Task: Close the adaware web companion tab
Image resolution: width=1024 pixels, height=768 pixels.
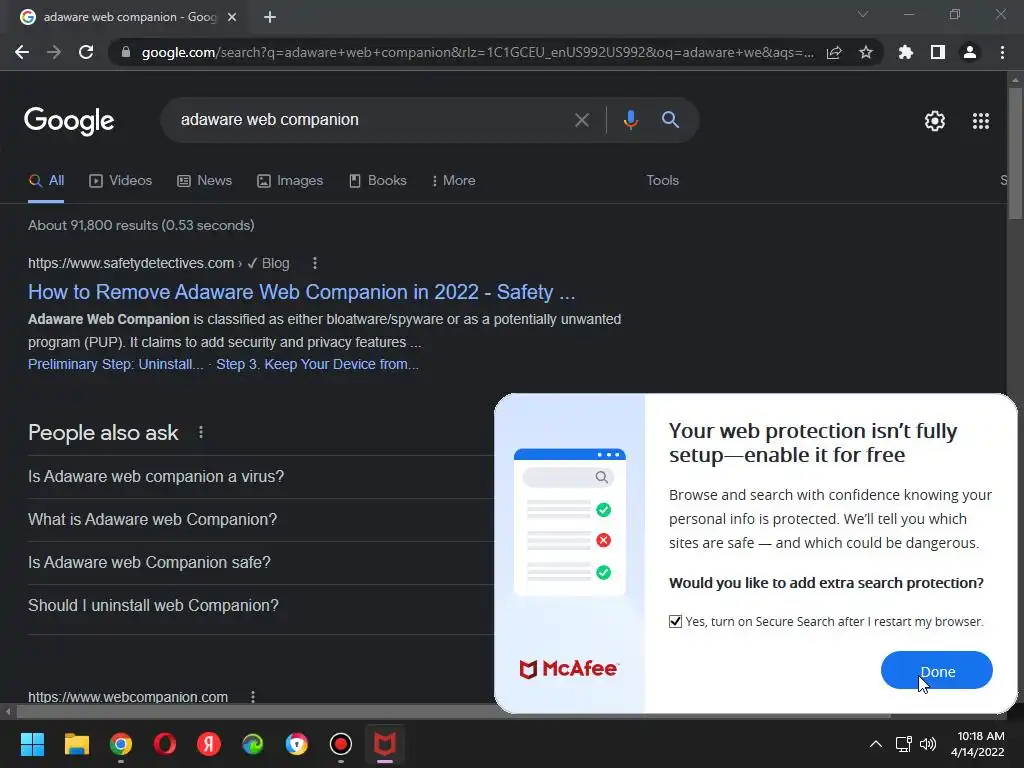Action: pyautogui.click(x=232, y=17)
